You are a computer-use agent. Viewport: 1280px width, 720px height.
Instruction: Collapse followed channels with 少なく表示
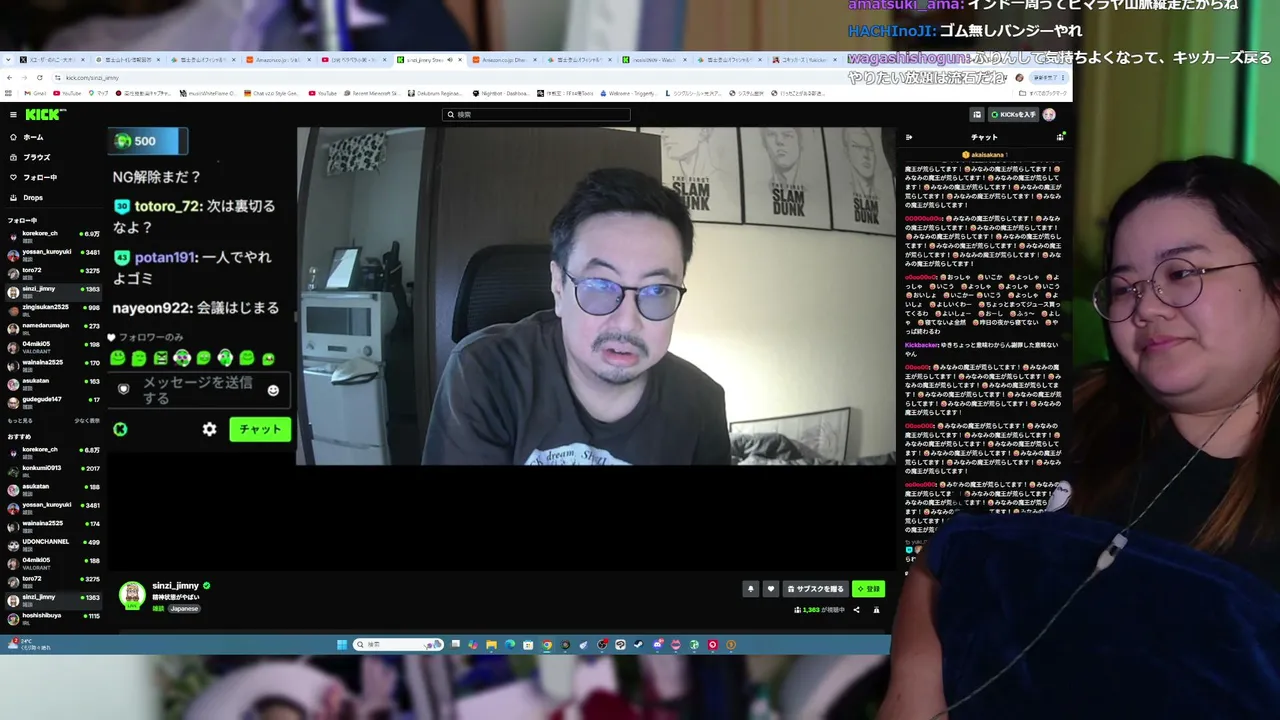pos(87,421)
